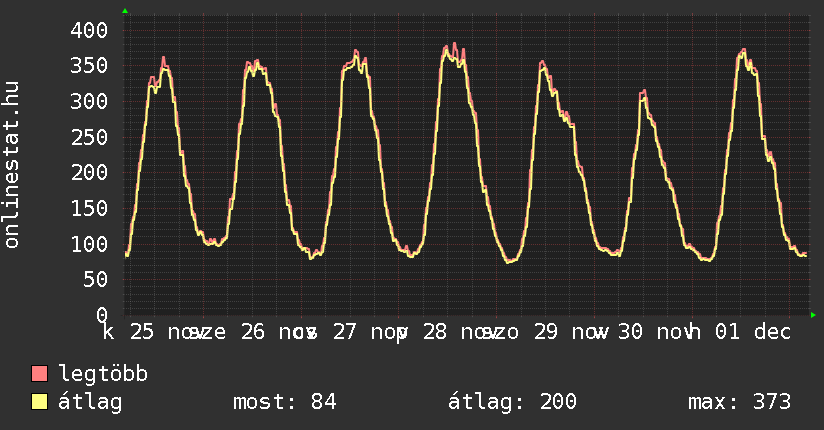Click the yellow átlag legend swatch
Viewport: 824px width, 430px height.
pyautogui.click(x=40, y=403)
